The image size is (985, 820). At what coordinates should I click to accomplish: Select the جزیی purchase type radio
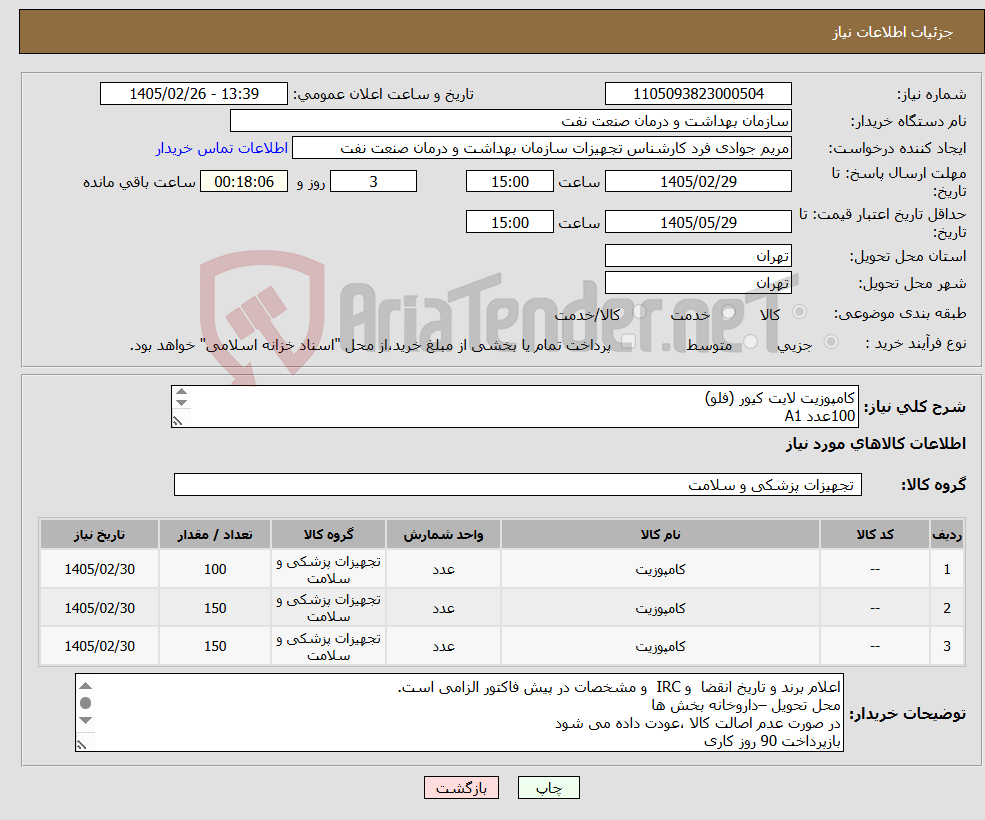[830, 342]
